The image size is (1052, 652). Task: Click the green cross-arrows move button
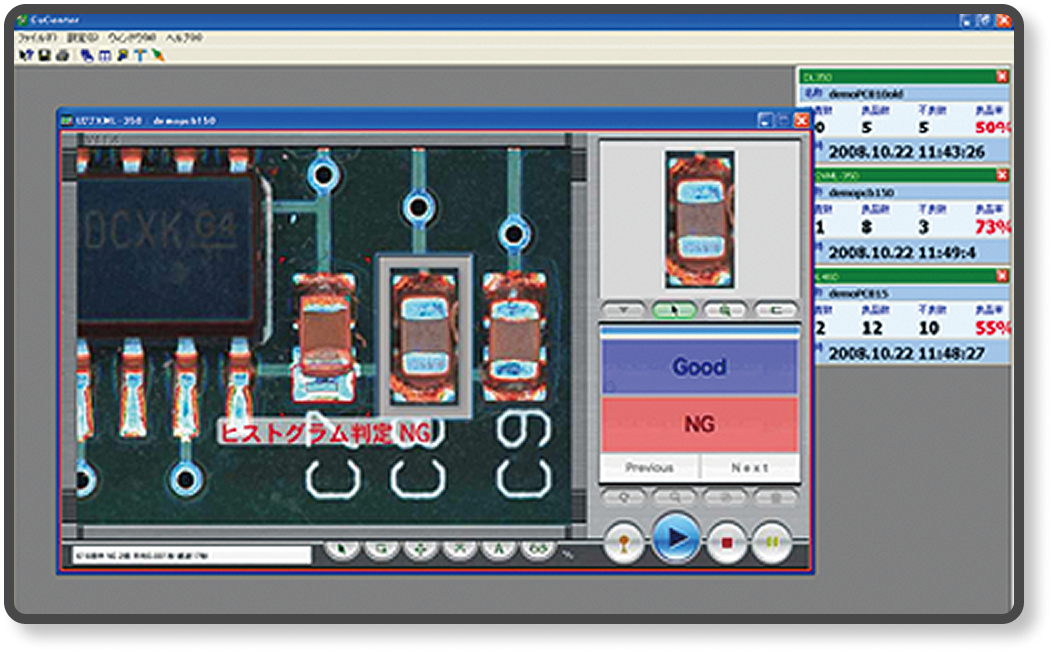420,550
